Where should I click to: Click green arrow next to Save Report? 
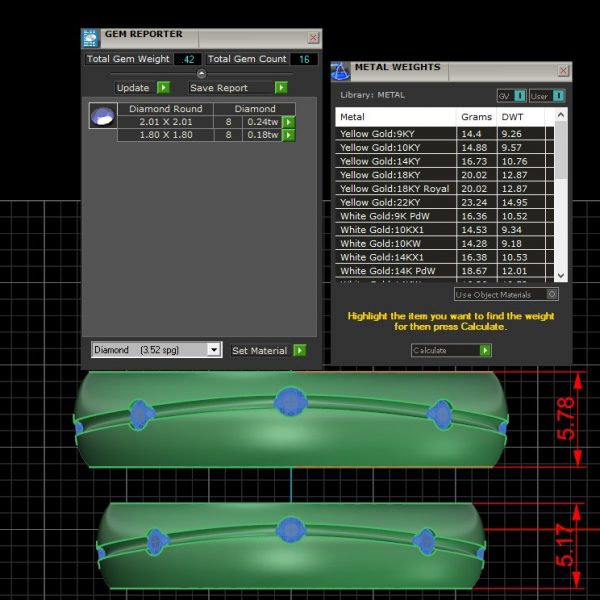point(281,88)
